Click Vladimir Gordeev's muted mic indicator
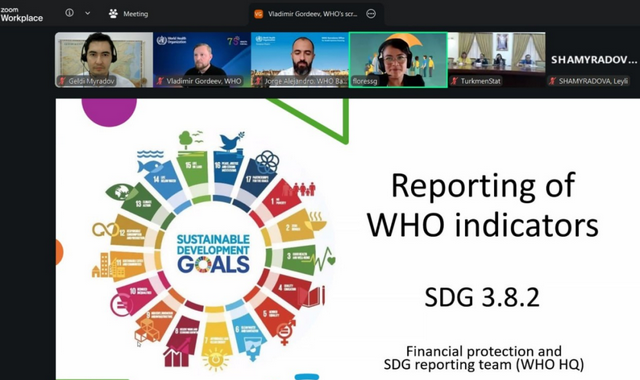Image resolution: width=640 pixels, height=380 pixels. (160, 81)
